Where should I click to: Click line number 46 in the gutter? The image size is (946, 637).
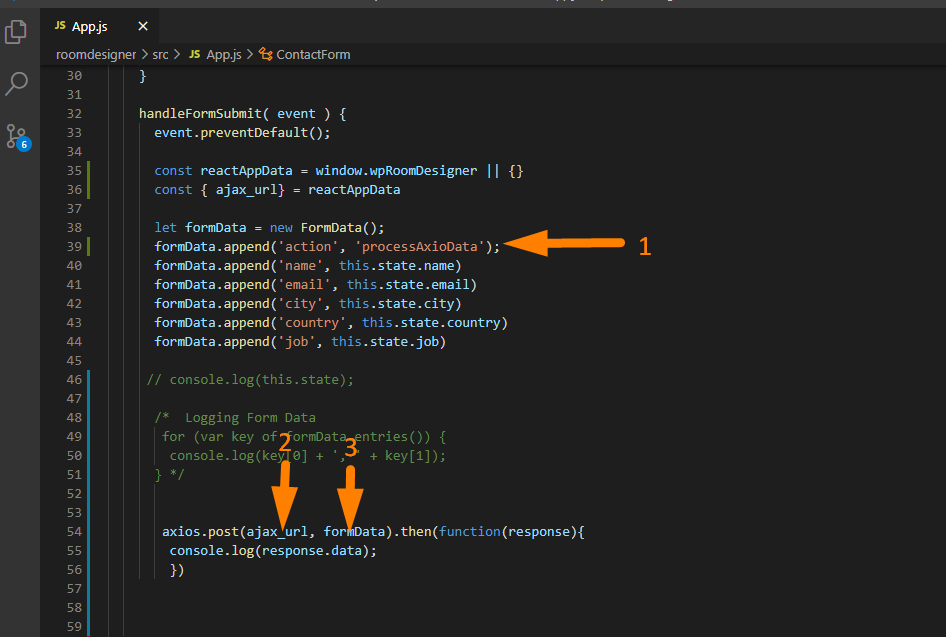pos(74,379)
